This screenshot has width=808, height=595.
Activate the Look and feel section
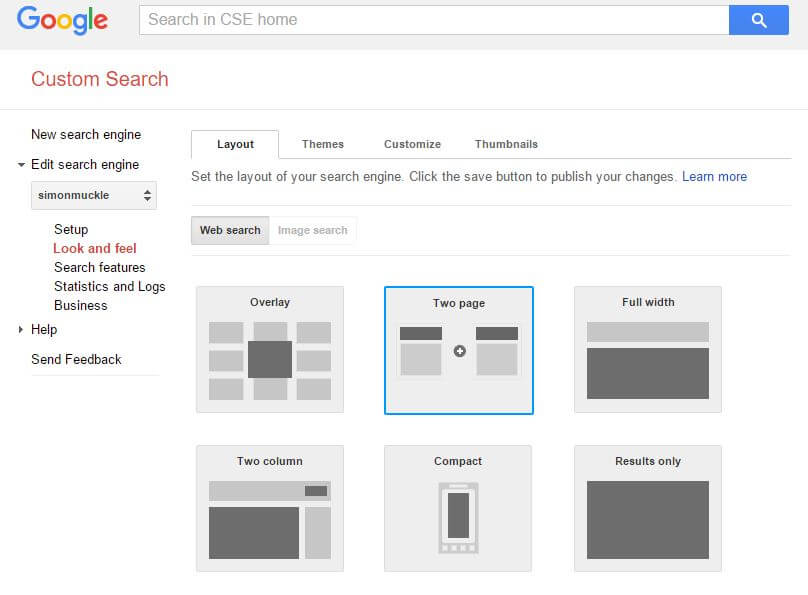coord(95,248)
